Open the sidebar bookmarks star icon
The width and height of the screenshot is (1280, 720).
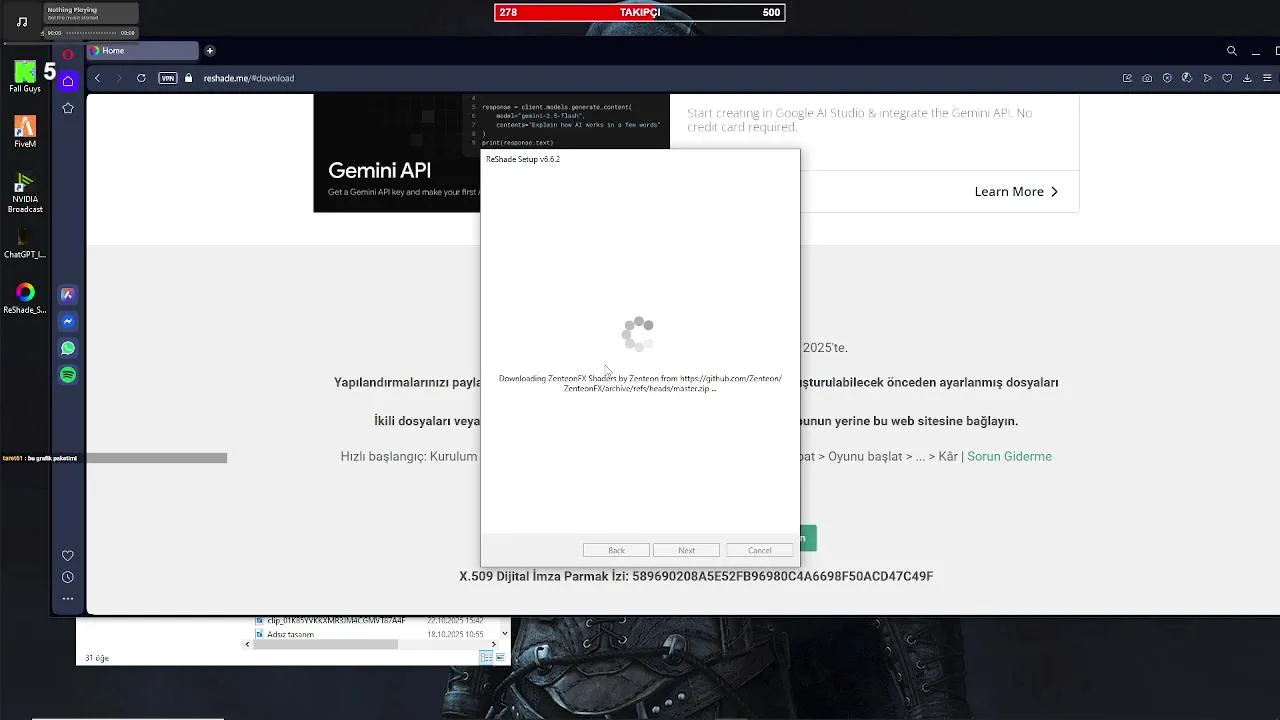tap(68, 108)
